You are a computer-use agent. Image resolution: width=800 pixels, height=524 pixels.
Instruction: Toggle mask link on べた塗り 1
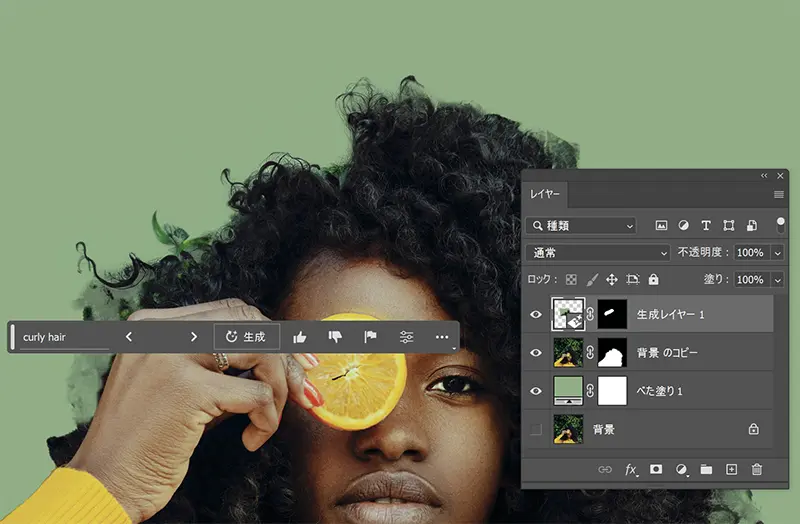[x=590, y=391]
